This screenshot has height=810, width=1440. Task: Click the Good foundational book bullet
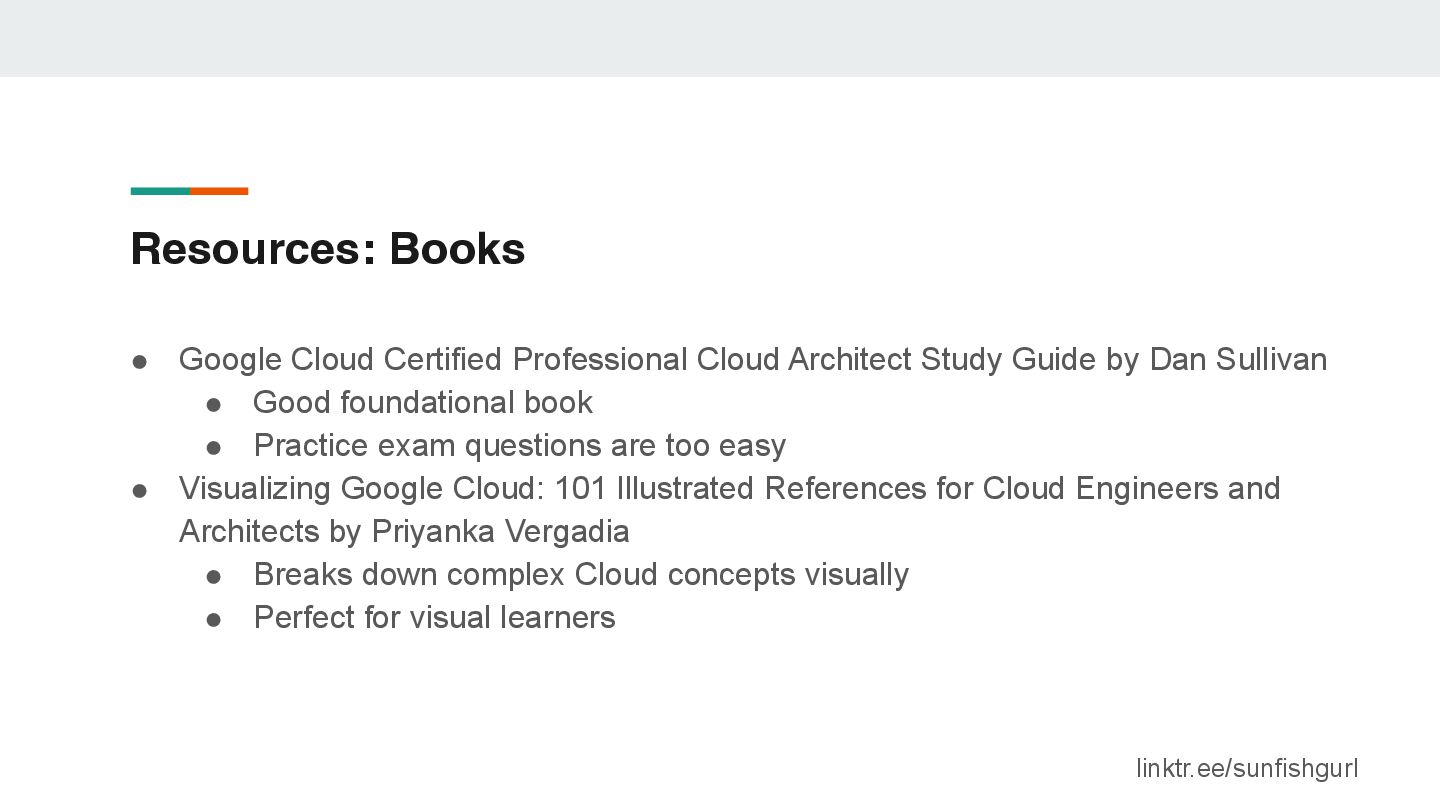point(423,402)
